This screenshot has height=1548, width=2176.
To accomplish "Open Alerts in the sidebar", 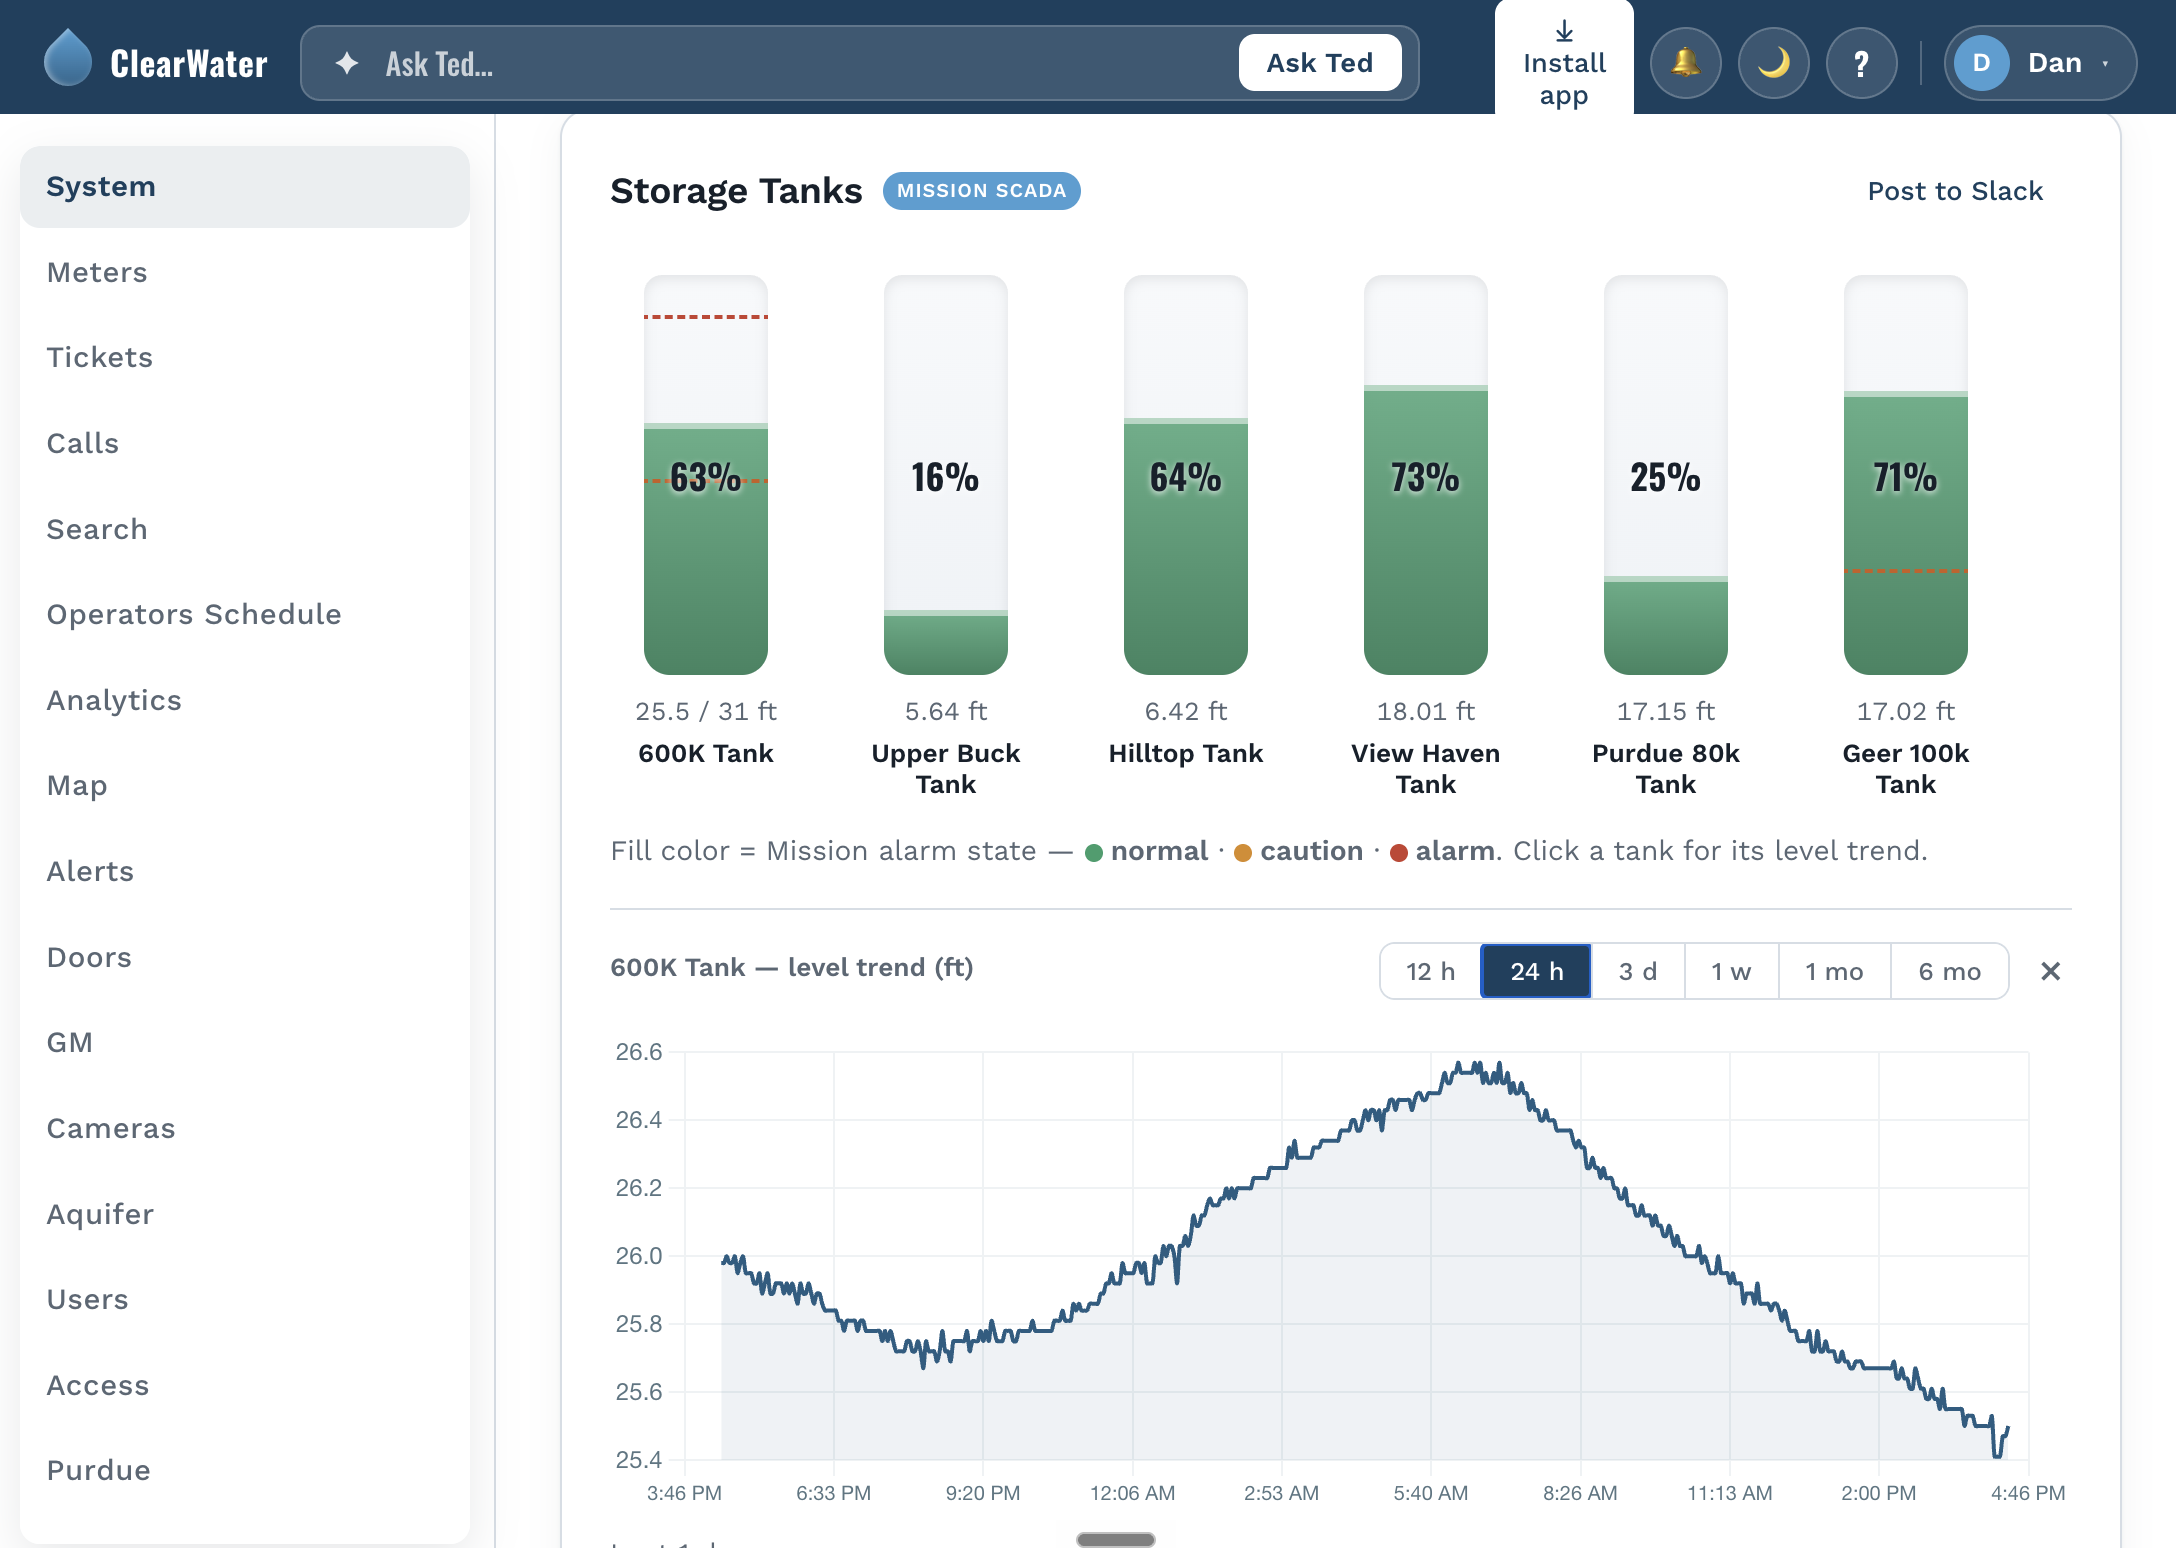I will 245,871.
